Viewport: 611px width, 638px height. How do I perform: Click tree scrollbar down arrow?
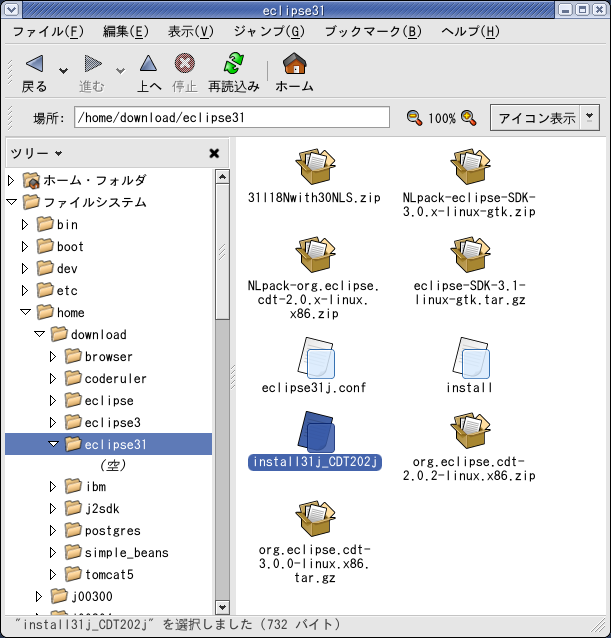[222, 607]
